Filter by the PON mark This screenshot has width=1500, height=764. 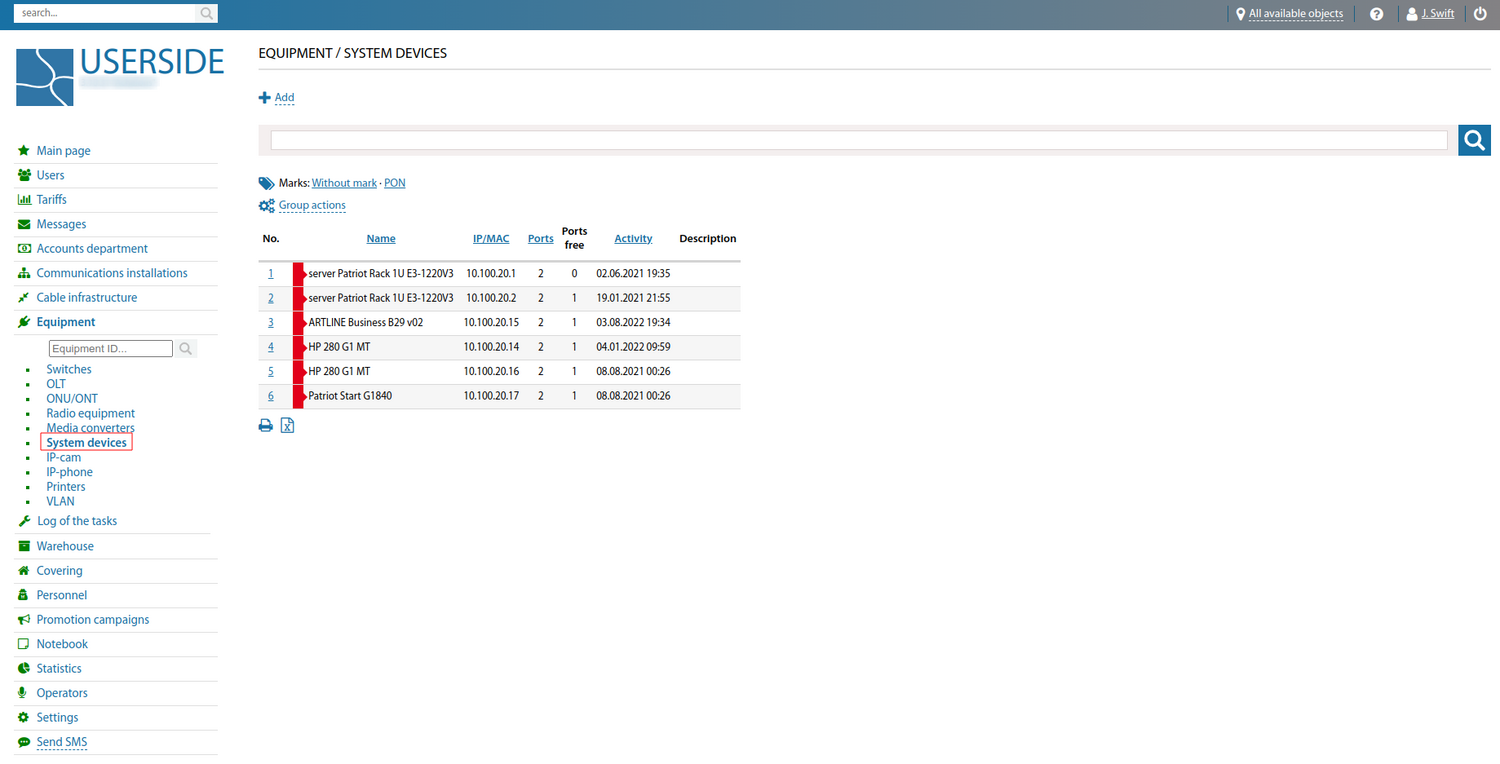point(395,183)
